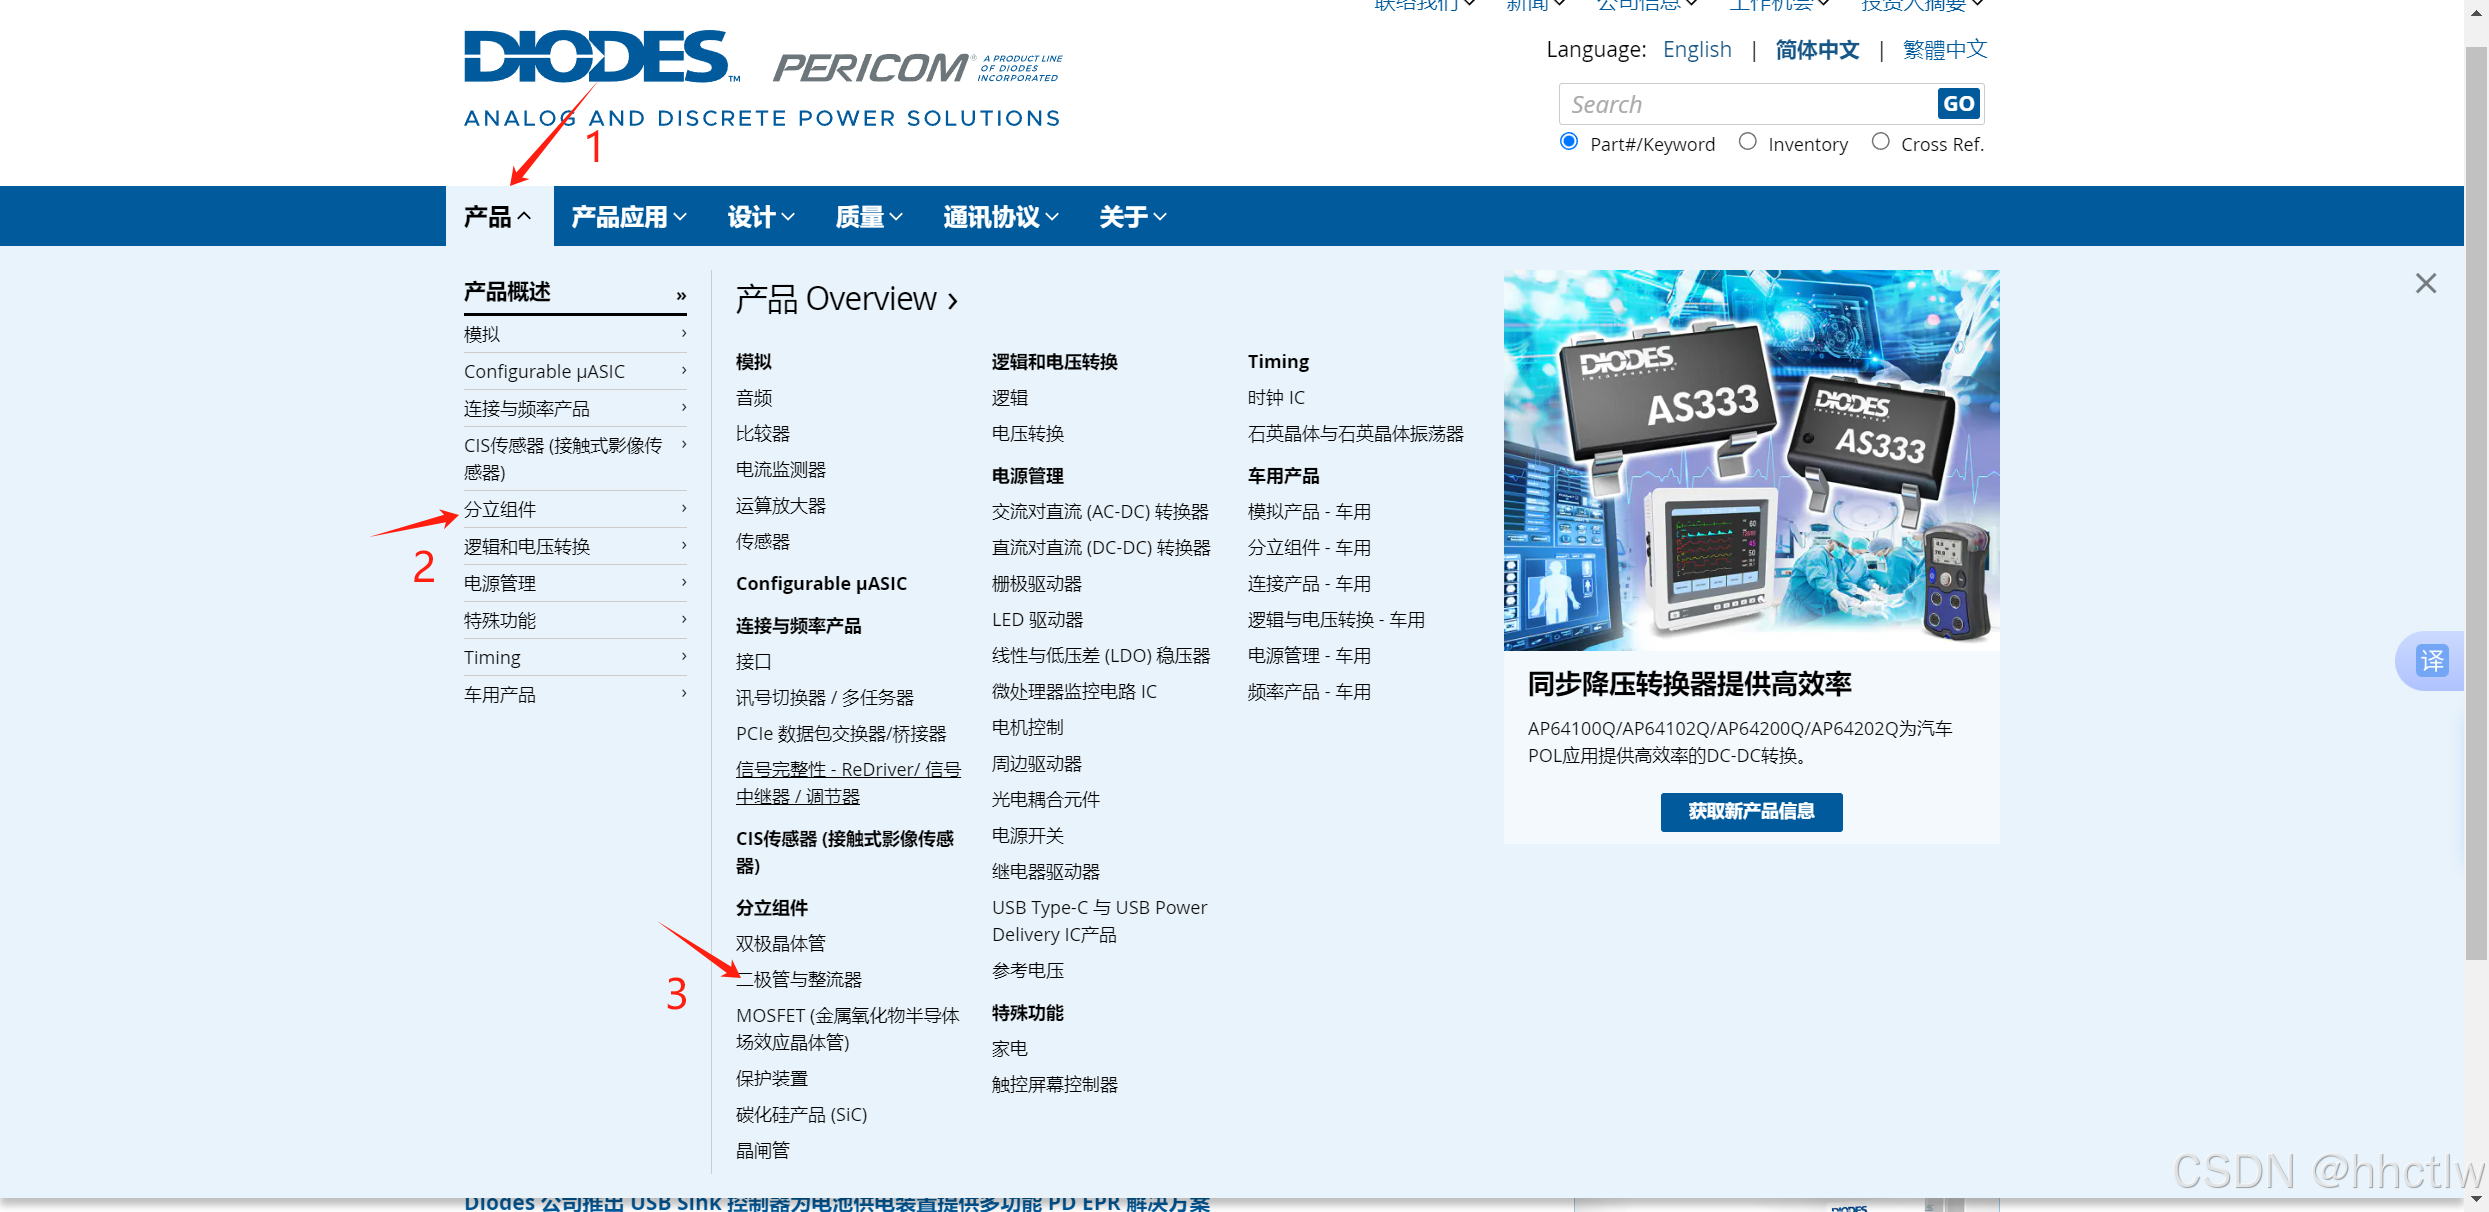2489x1212 pixels.
Task: Open the 时钟 IC link
Action: click(x=1276, y=398)
